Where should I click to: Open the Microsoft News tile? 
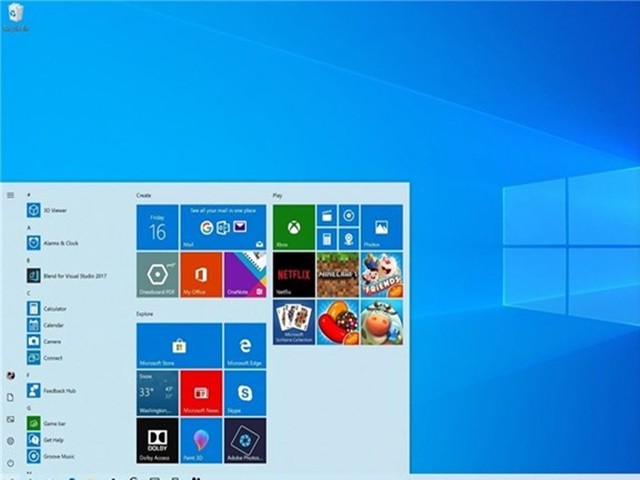[201, 393]
